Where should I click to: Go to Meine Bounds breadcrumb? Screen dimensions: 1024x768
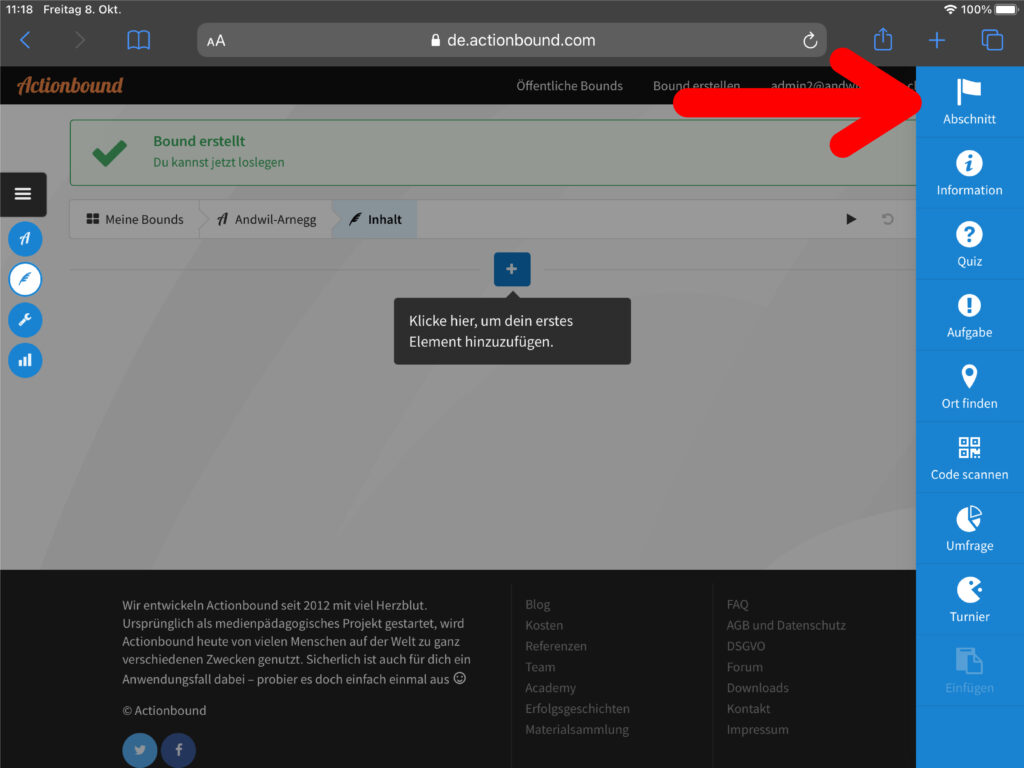coord(135,219)
